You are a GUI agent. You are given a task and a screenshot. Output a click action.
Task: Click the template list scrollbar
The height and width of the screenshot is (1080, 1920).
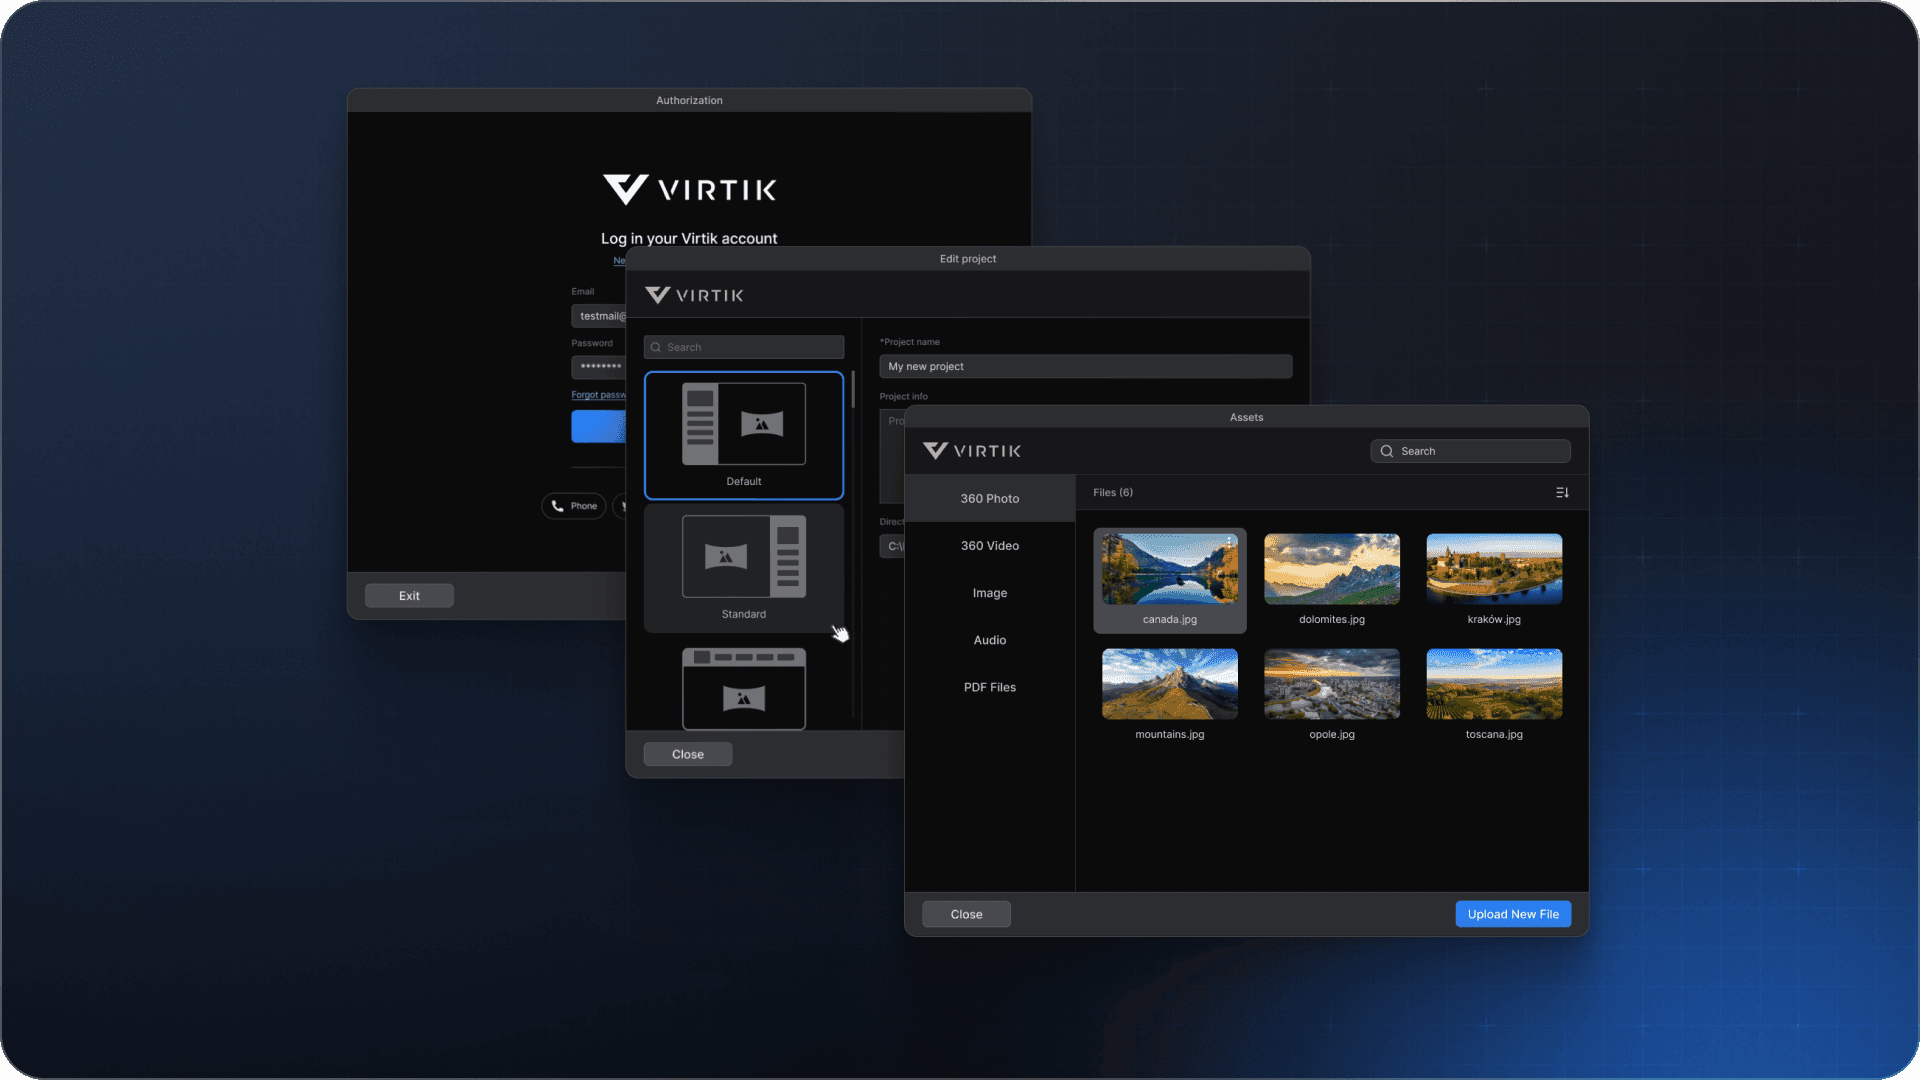point(853,390)
